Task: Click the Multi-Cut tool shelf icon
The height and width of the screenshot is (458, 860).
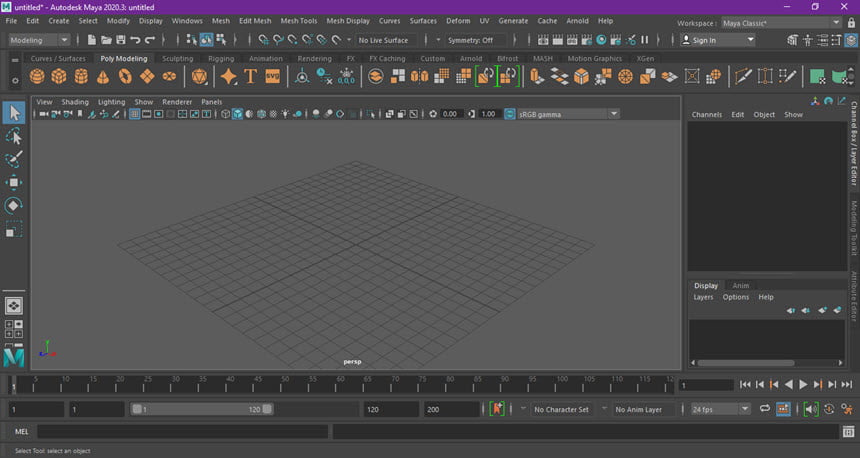Action: click(743, 76)
